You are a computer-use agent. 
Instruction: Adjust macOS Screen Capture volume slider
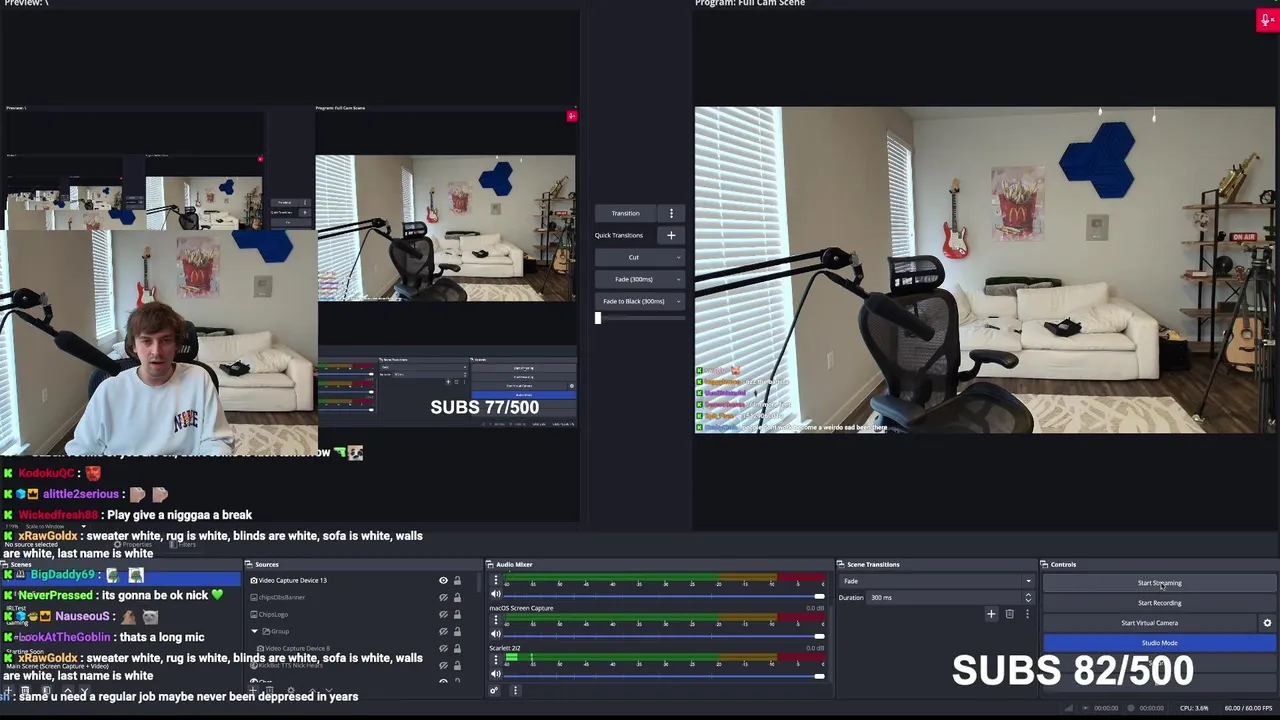coord(664,635)
